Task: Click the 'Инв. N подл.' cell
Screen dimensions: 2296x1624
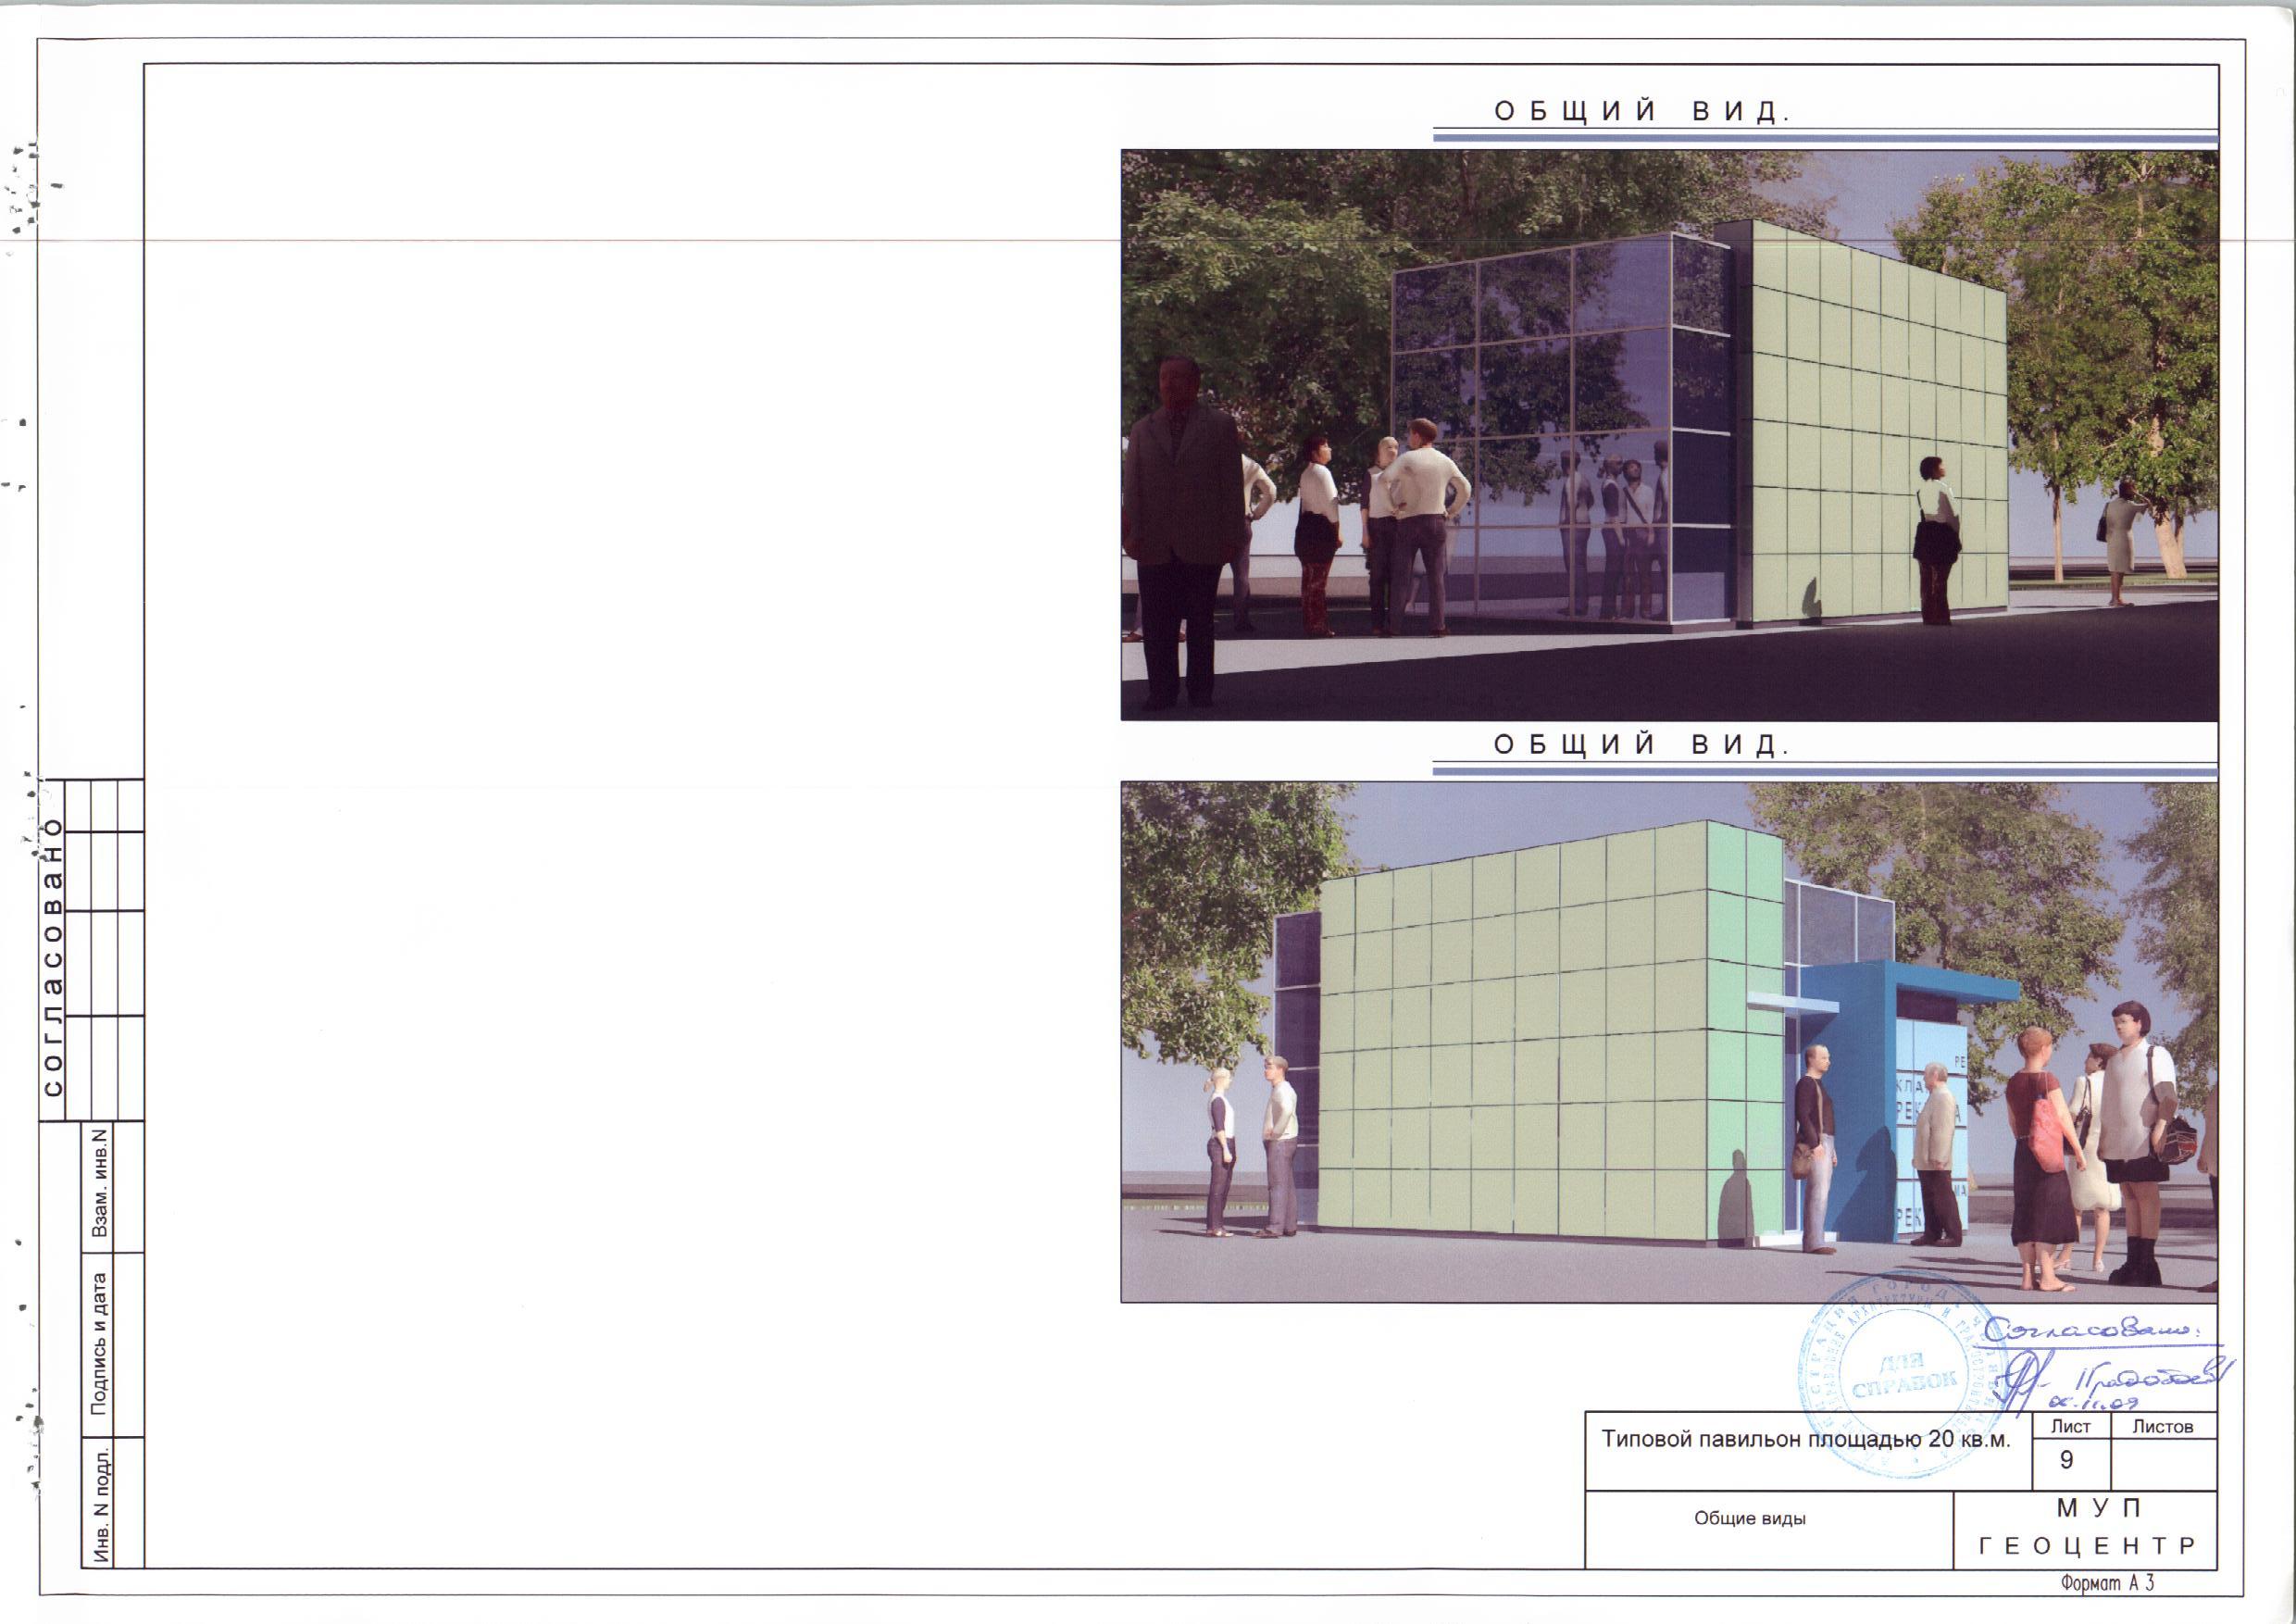Action: [x=98, y=1503]
